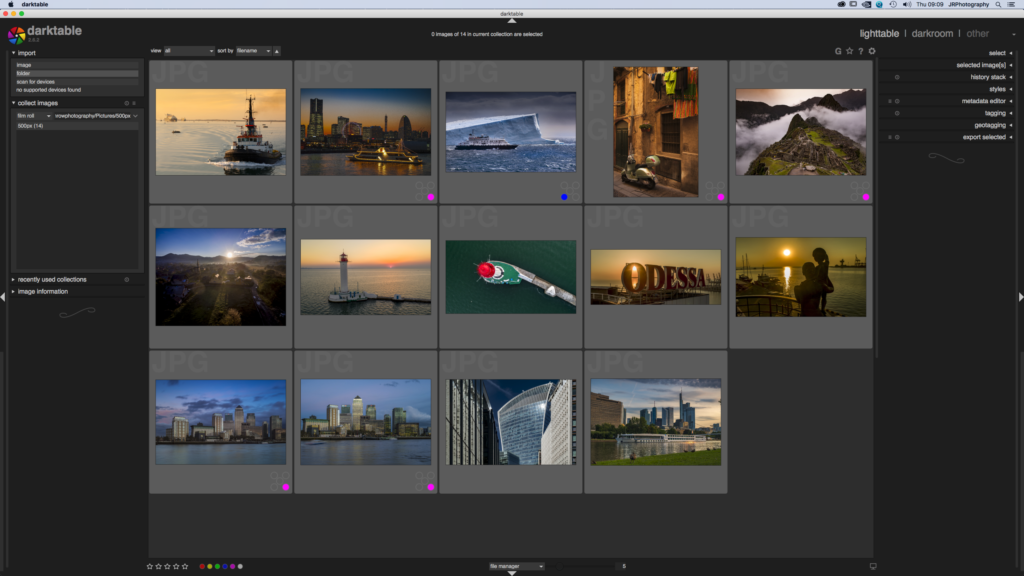Select the ODESSA sign thumbnail
The height and width of the screenshot is (576, 1024).
tap(656, 277)
